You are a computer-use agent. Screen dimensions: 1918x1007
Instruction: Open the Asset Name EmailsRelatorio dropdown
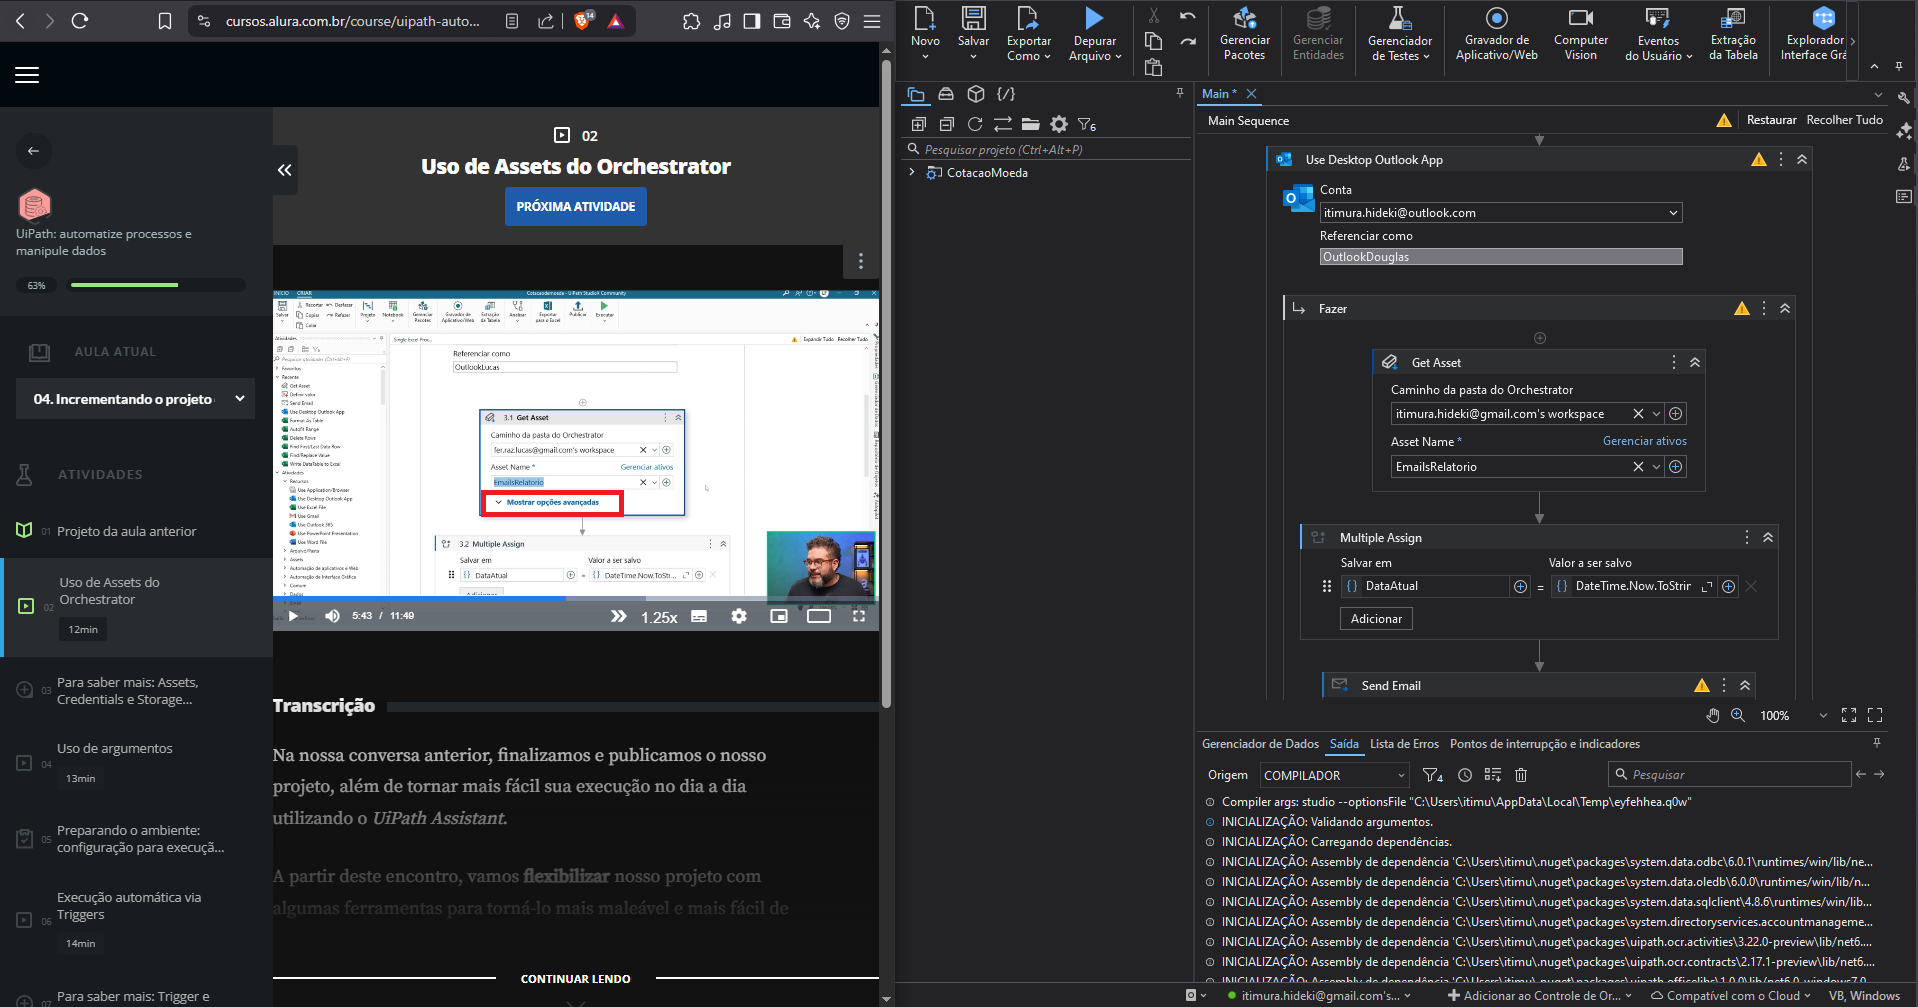tap(1656, 467)
